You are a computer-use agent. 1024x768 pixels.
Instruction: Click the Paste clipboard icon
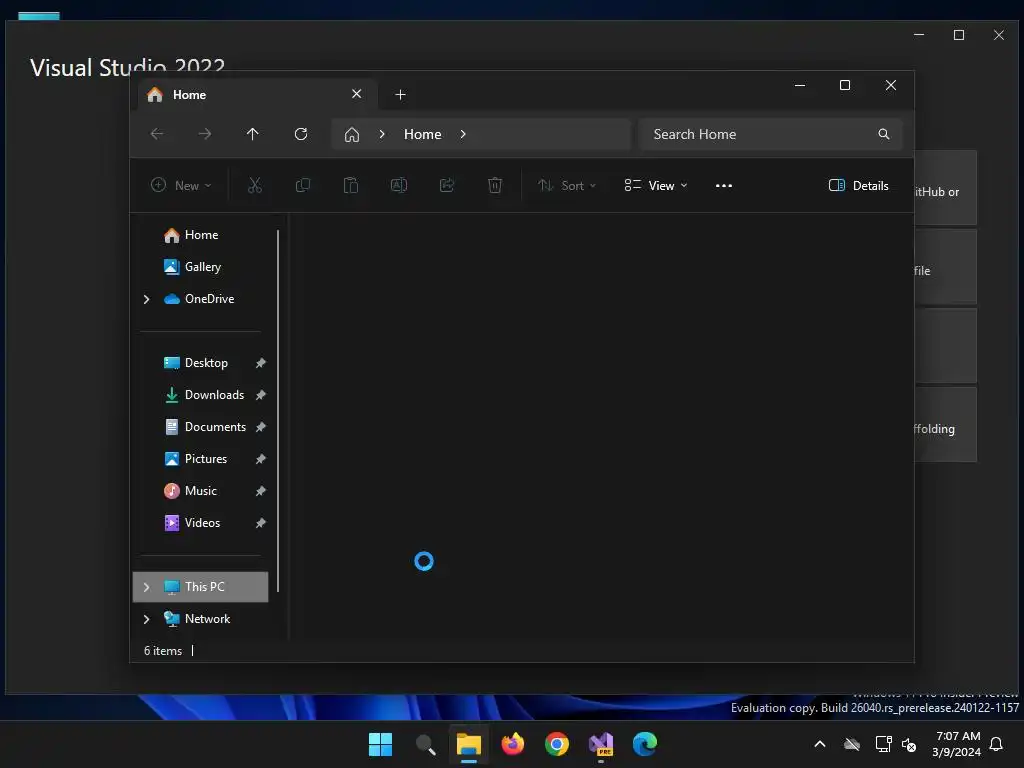click(x=351, y=185)
